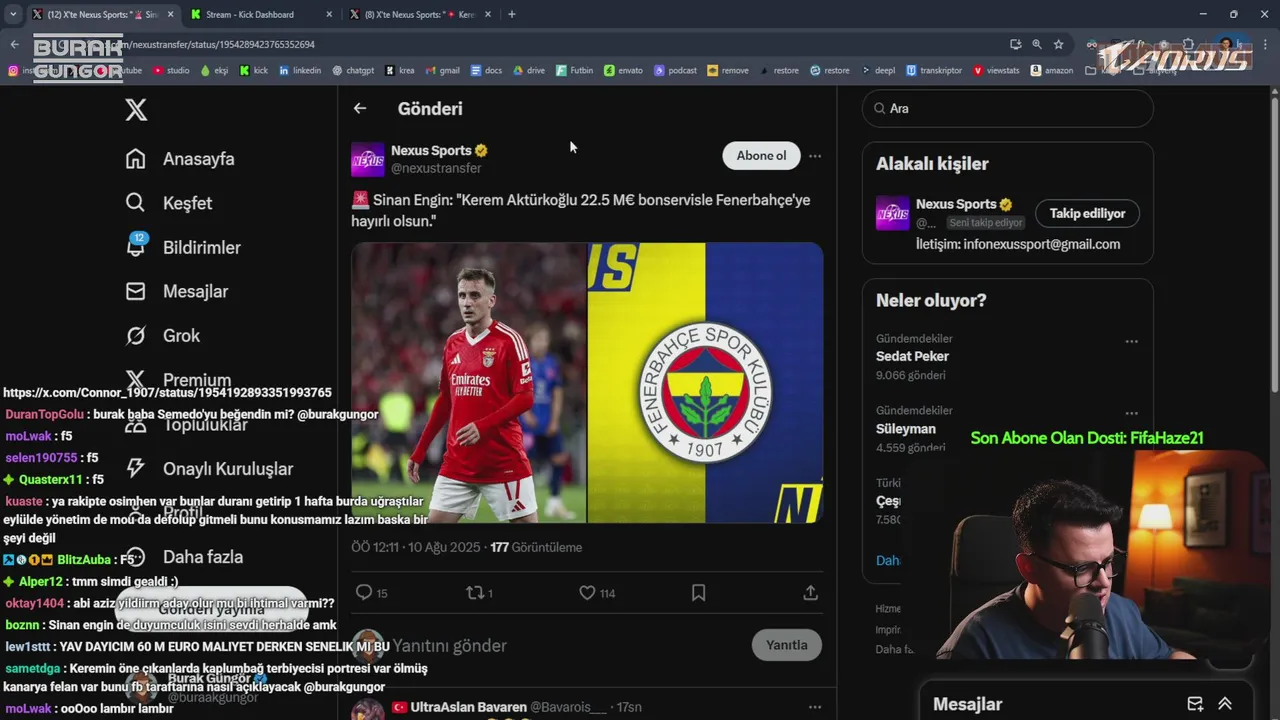This screenshot has width=1280, height=720.
Task: Go back with the Gönderi arrow
Action: pos(360,108)
